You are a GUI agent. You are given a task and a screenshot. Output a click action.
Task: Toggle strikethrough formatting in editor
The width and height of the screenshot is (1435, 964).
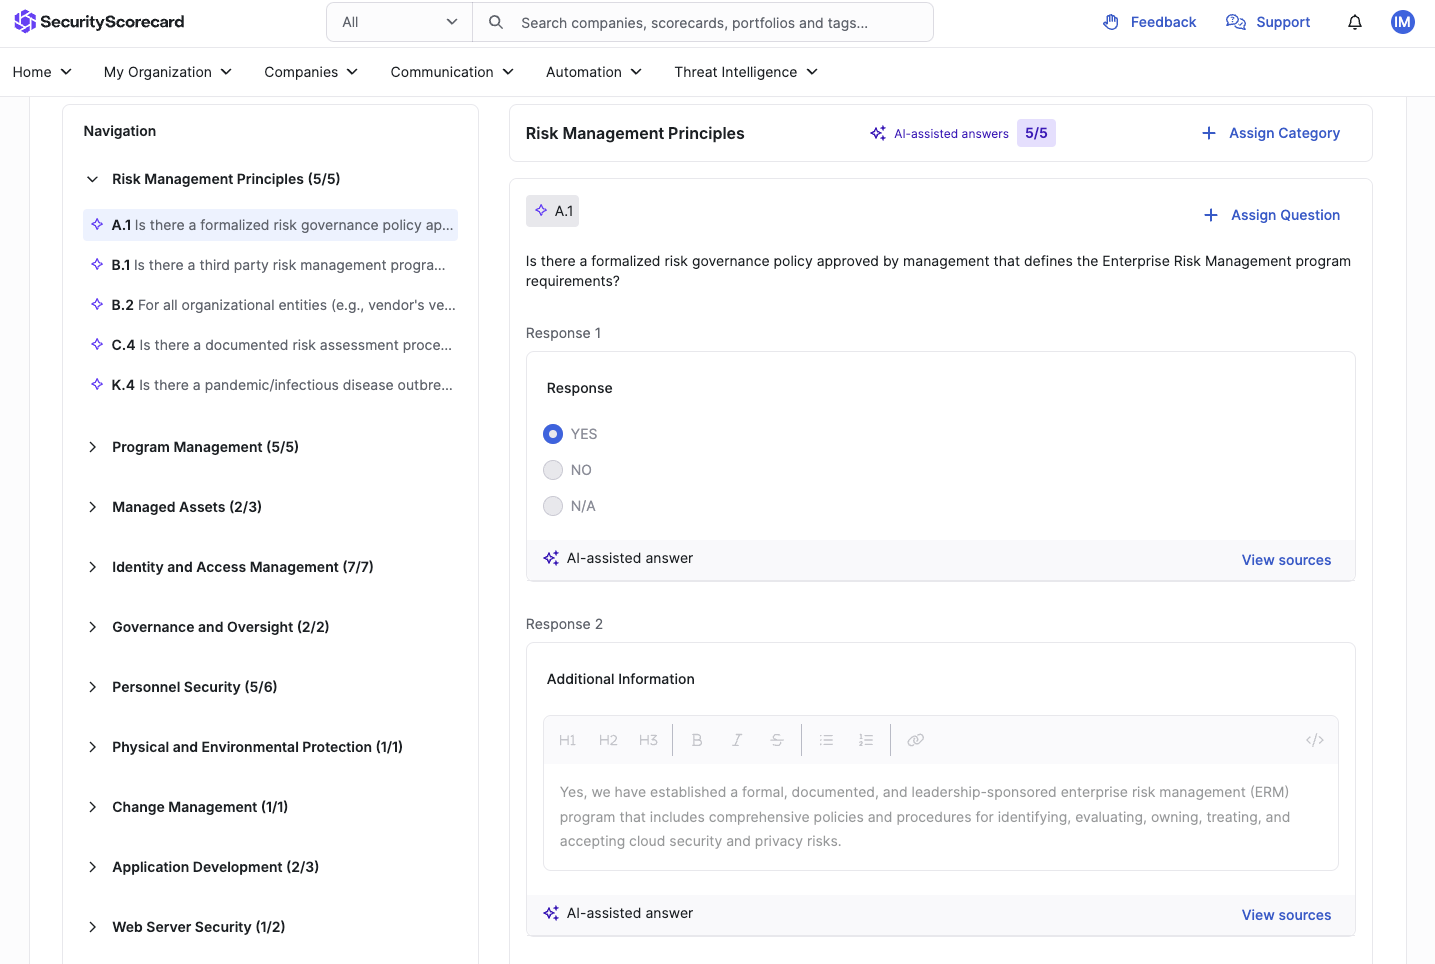[777, 740]
